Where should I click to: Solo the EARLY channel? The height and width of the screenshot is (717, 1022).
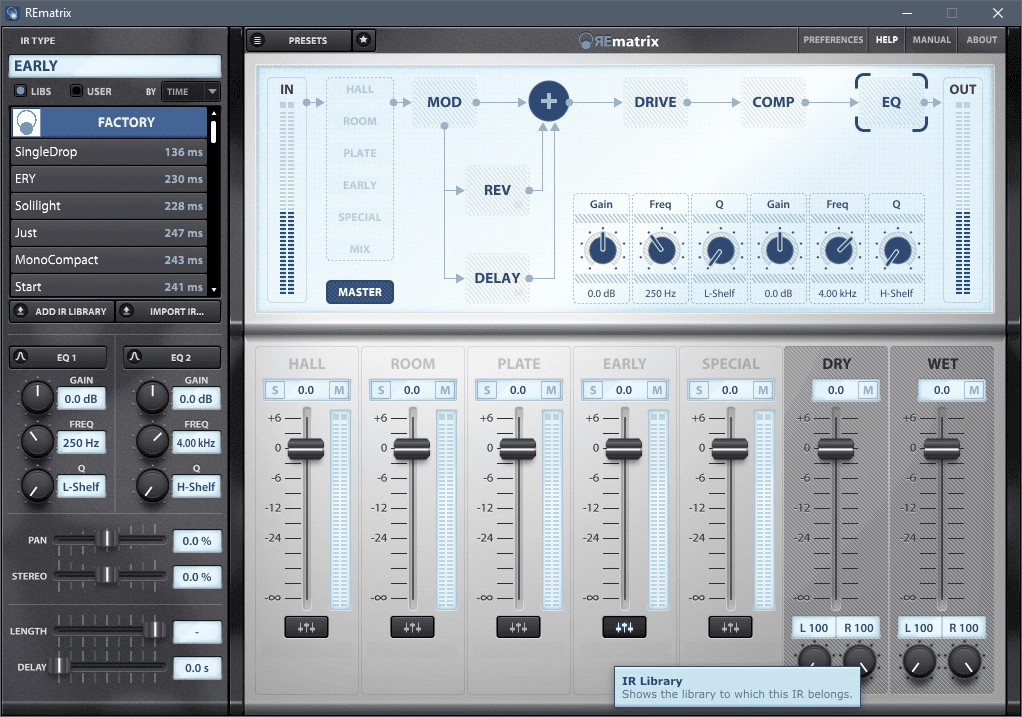(x=592, y=390)
